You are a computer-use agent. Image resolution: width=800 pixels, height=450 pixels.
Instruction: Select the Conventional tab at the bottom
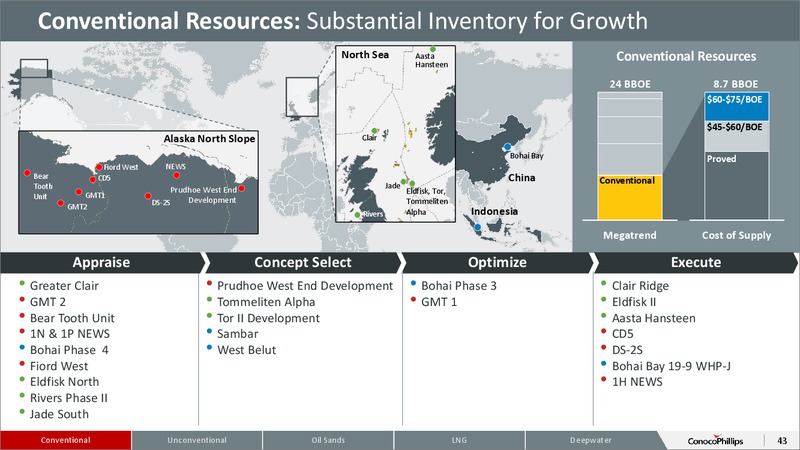pos(66,440)
